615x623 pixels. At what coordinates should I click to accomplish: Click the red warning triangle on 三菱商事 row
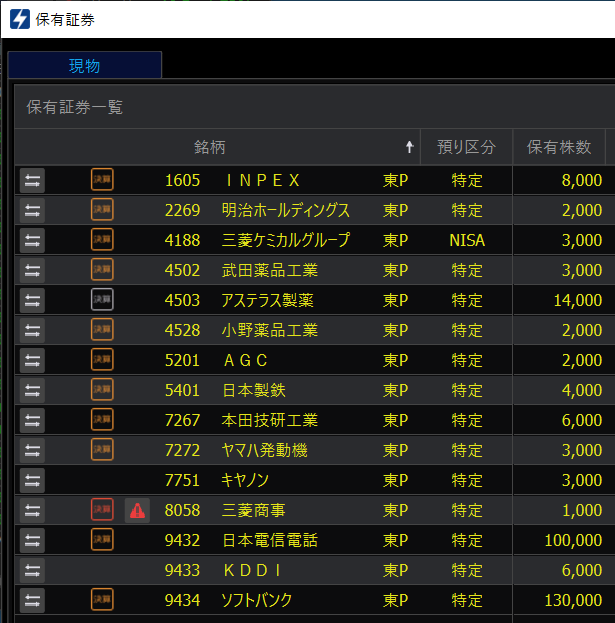(137, 511)
